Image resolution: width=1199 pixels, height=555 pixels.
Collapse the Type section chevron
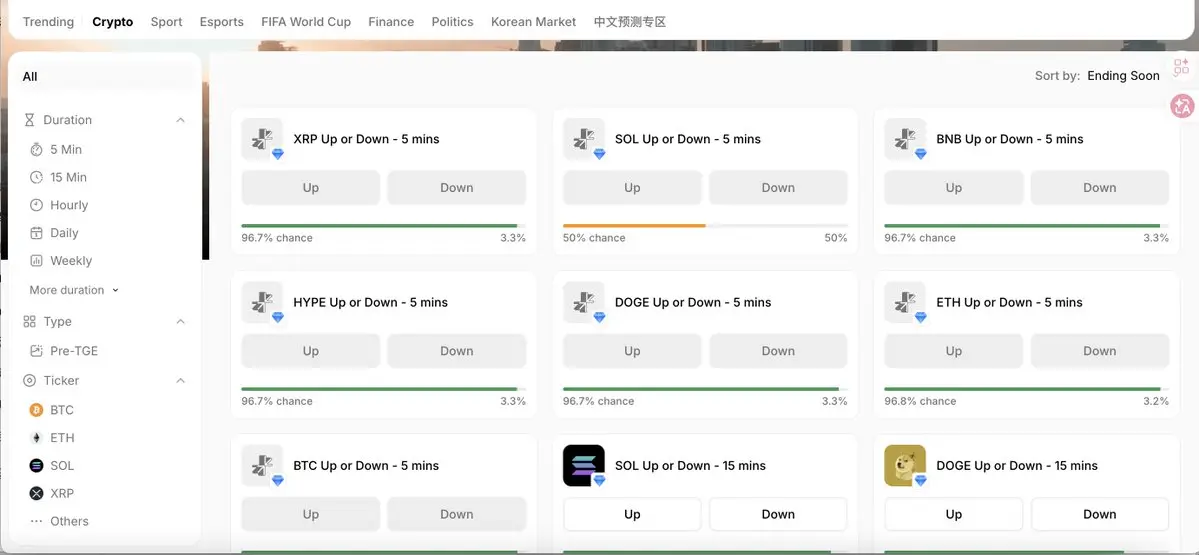(x=180, y=322)
